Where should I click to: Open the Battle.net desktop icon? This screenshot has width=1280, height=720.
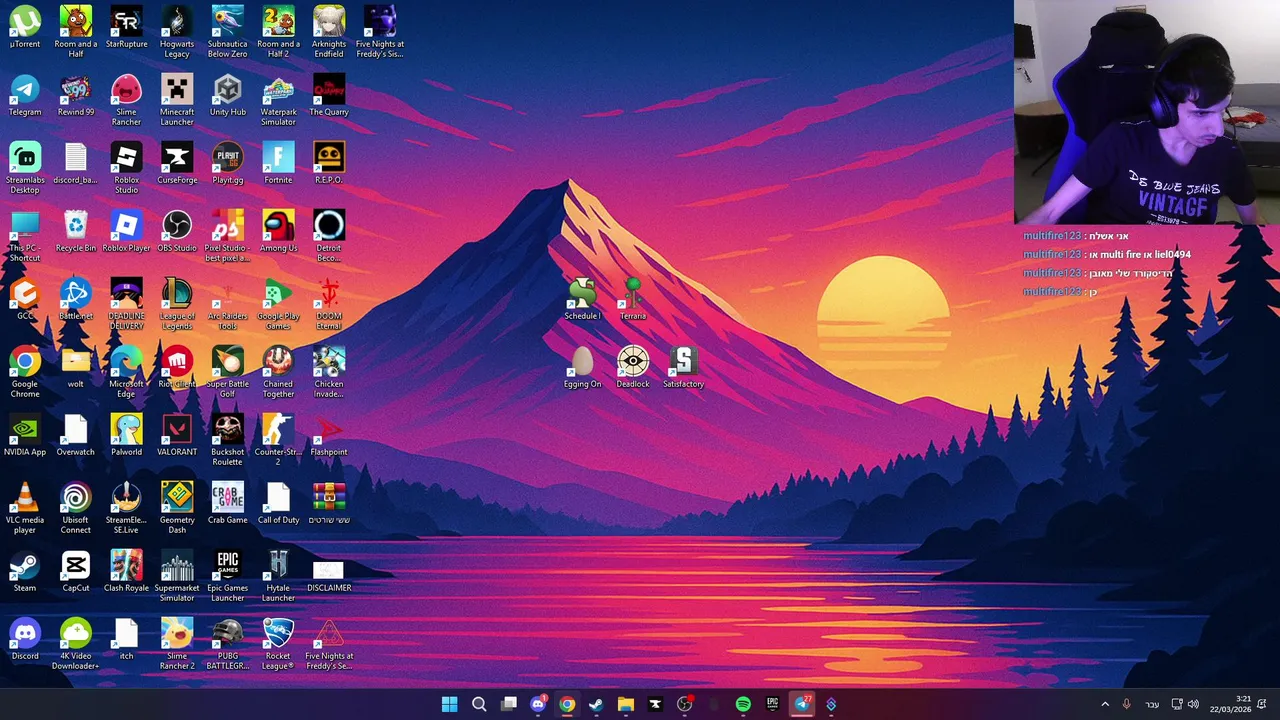point(76,300)
